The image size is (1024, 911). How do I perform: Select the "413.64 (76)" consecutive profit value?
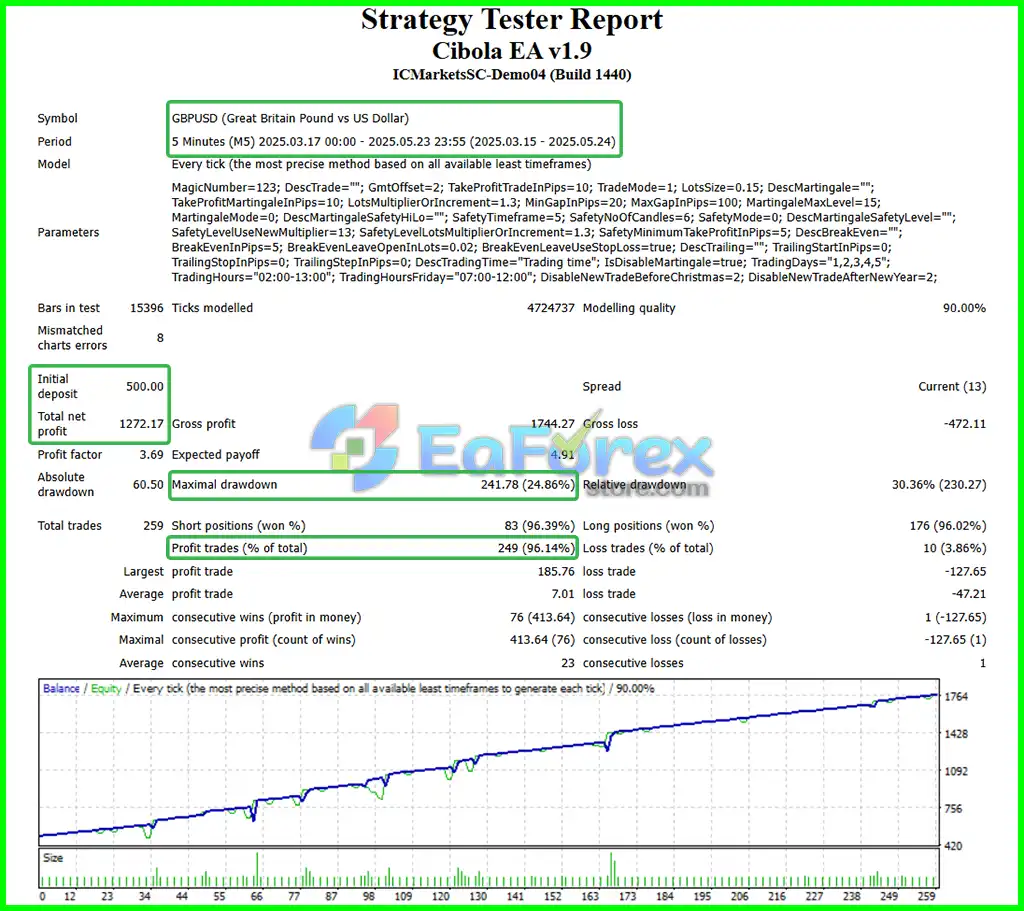click(x=542, y=639)
